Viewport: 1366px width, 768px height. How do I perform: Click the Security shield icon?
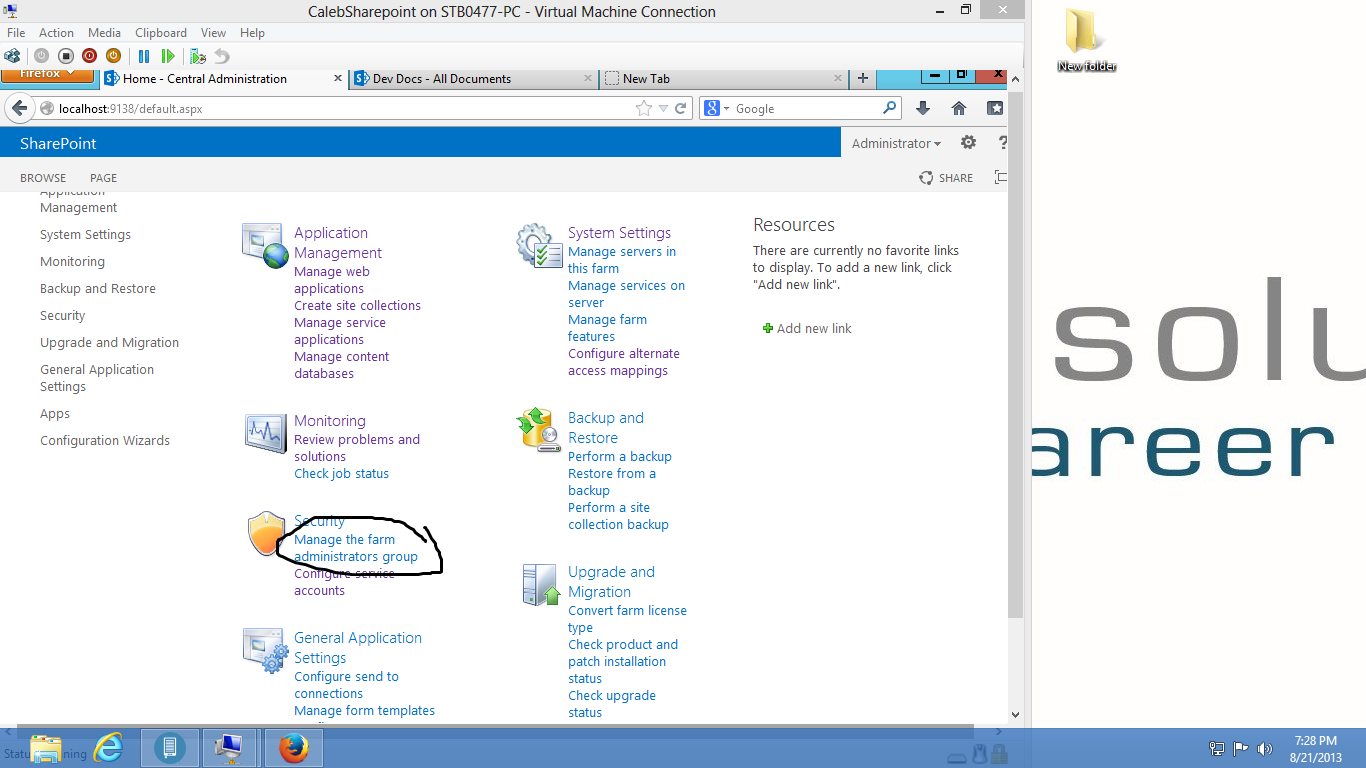click(x=267, y=534)
